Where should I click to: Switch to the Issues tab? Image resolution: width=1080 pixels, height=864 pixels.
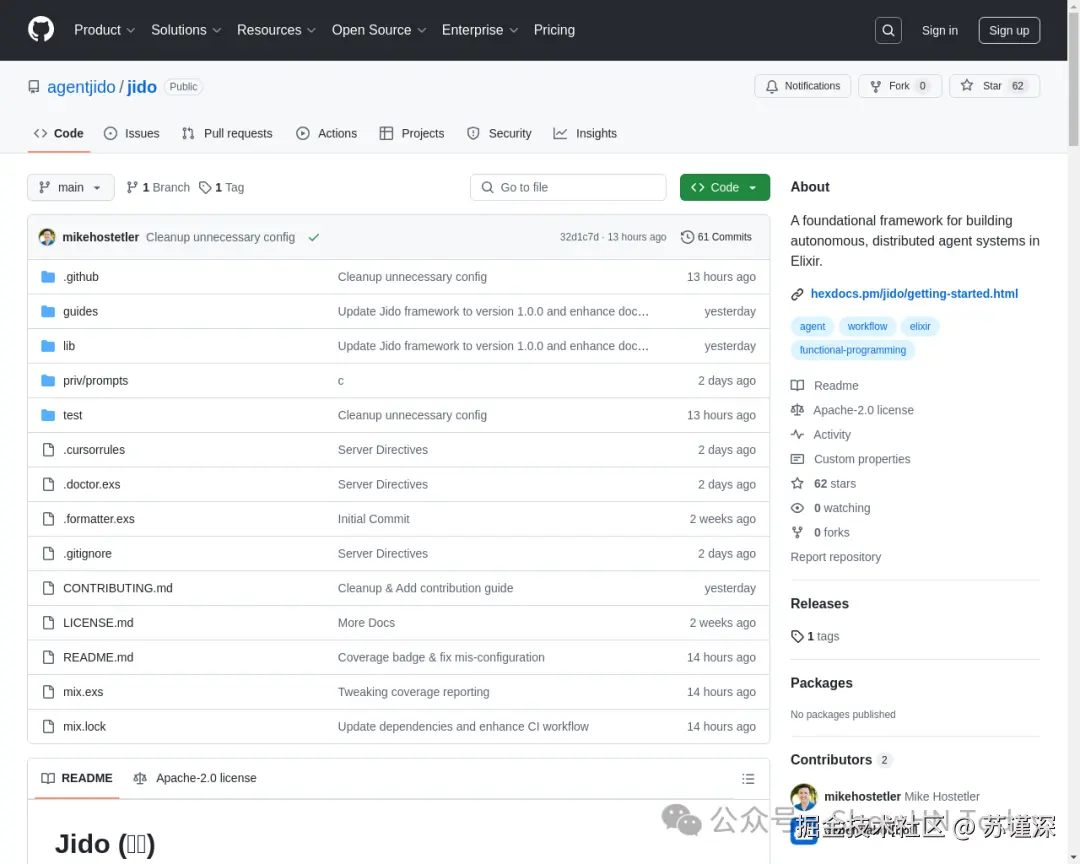[x=132, y=134]
